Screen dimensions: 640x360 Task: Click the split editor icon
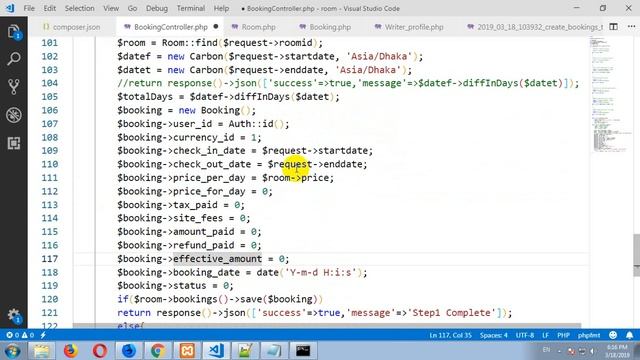613,27
